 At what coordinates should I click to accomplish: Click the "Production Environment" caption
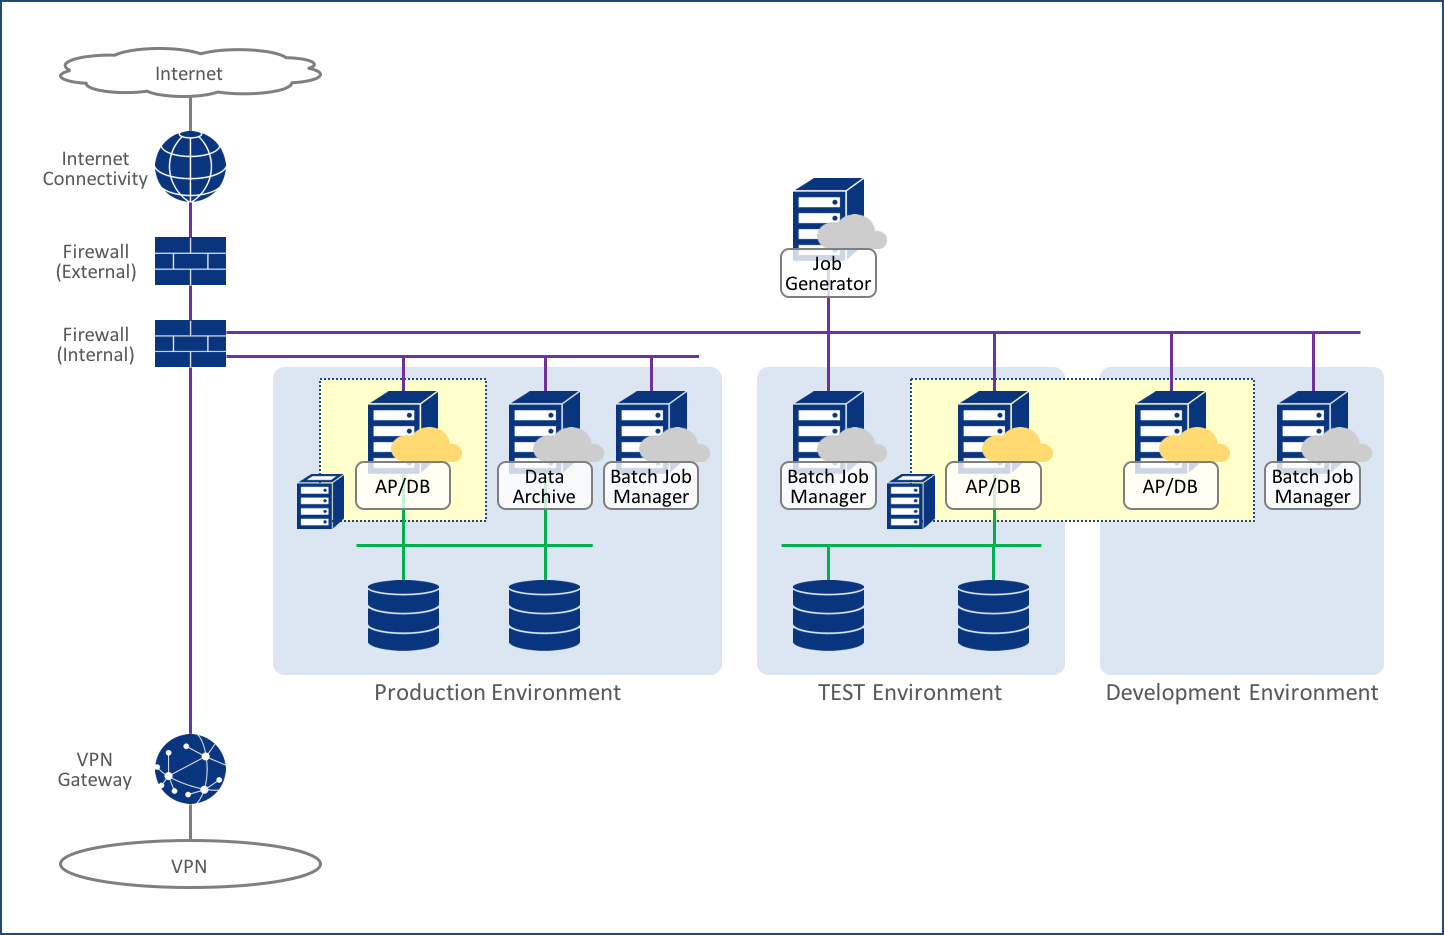497,693
